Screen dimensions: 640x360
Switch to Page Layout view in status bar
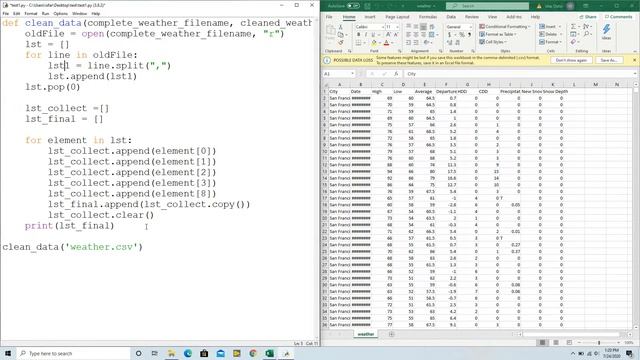point(556,342)
